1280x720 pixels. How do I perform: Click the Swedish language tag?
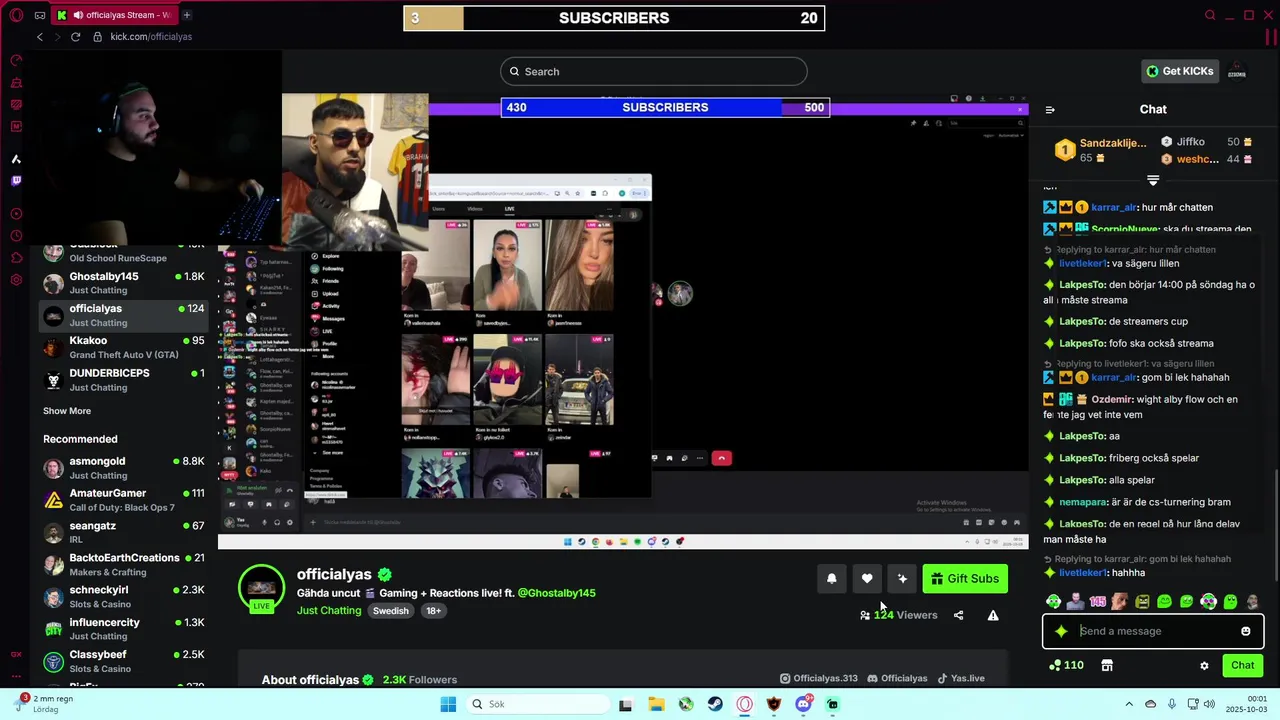click(x=391, y=611)
